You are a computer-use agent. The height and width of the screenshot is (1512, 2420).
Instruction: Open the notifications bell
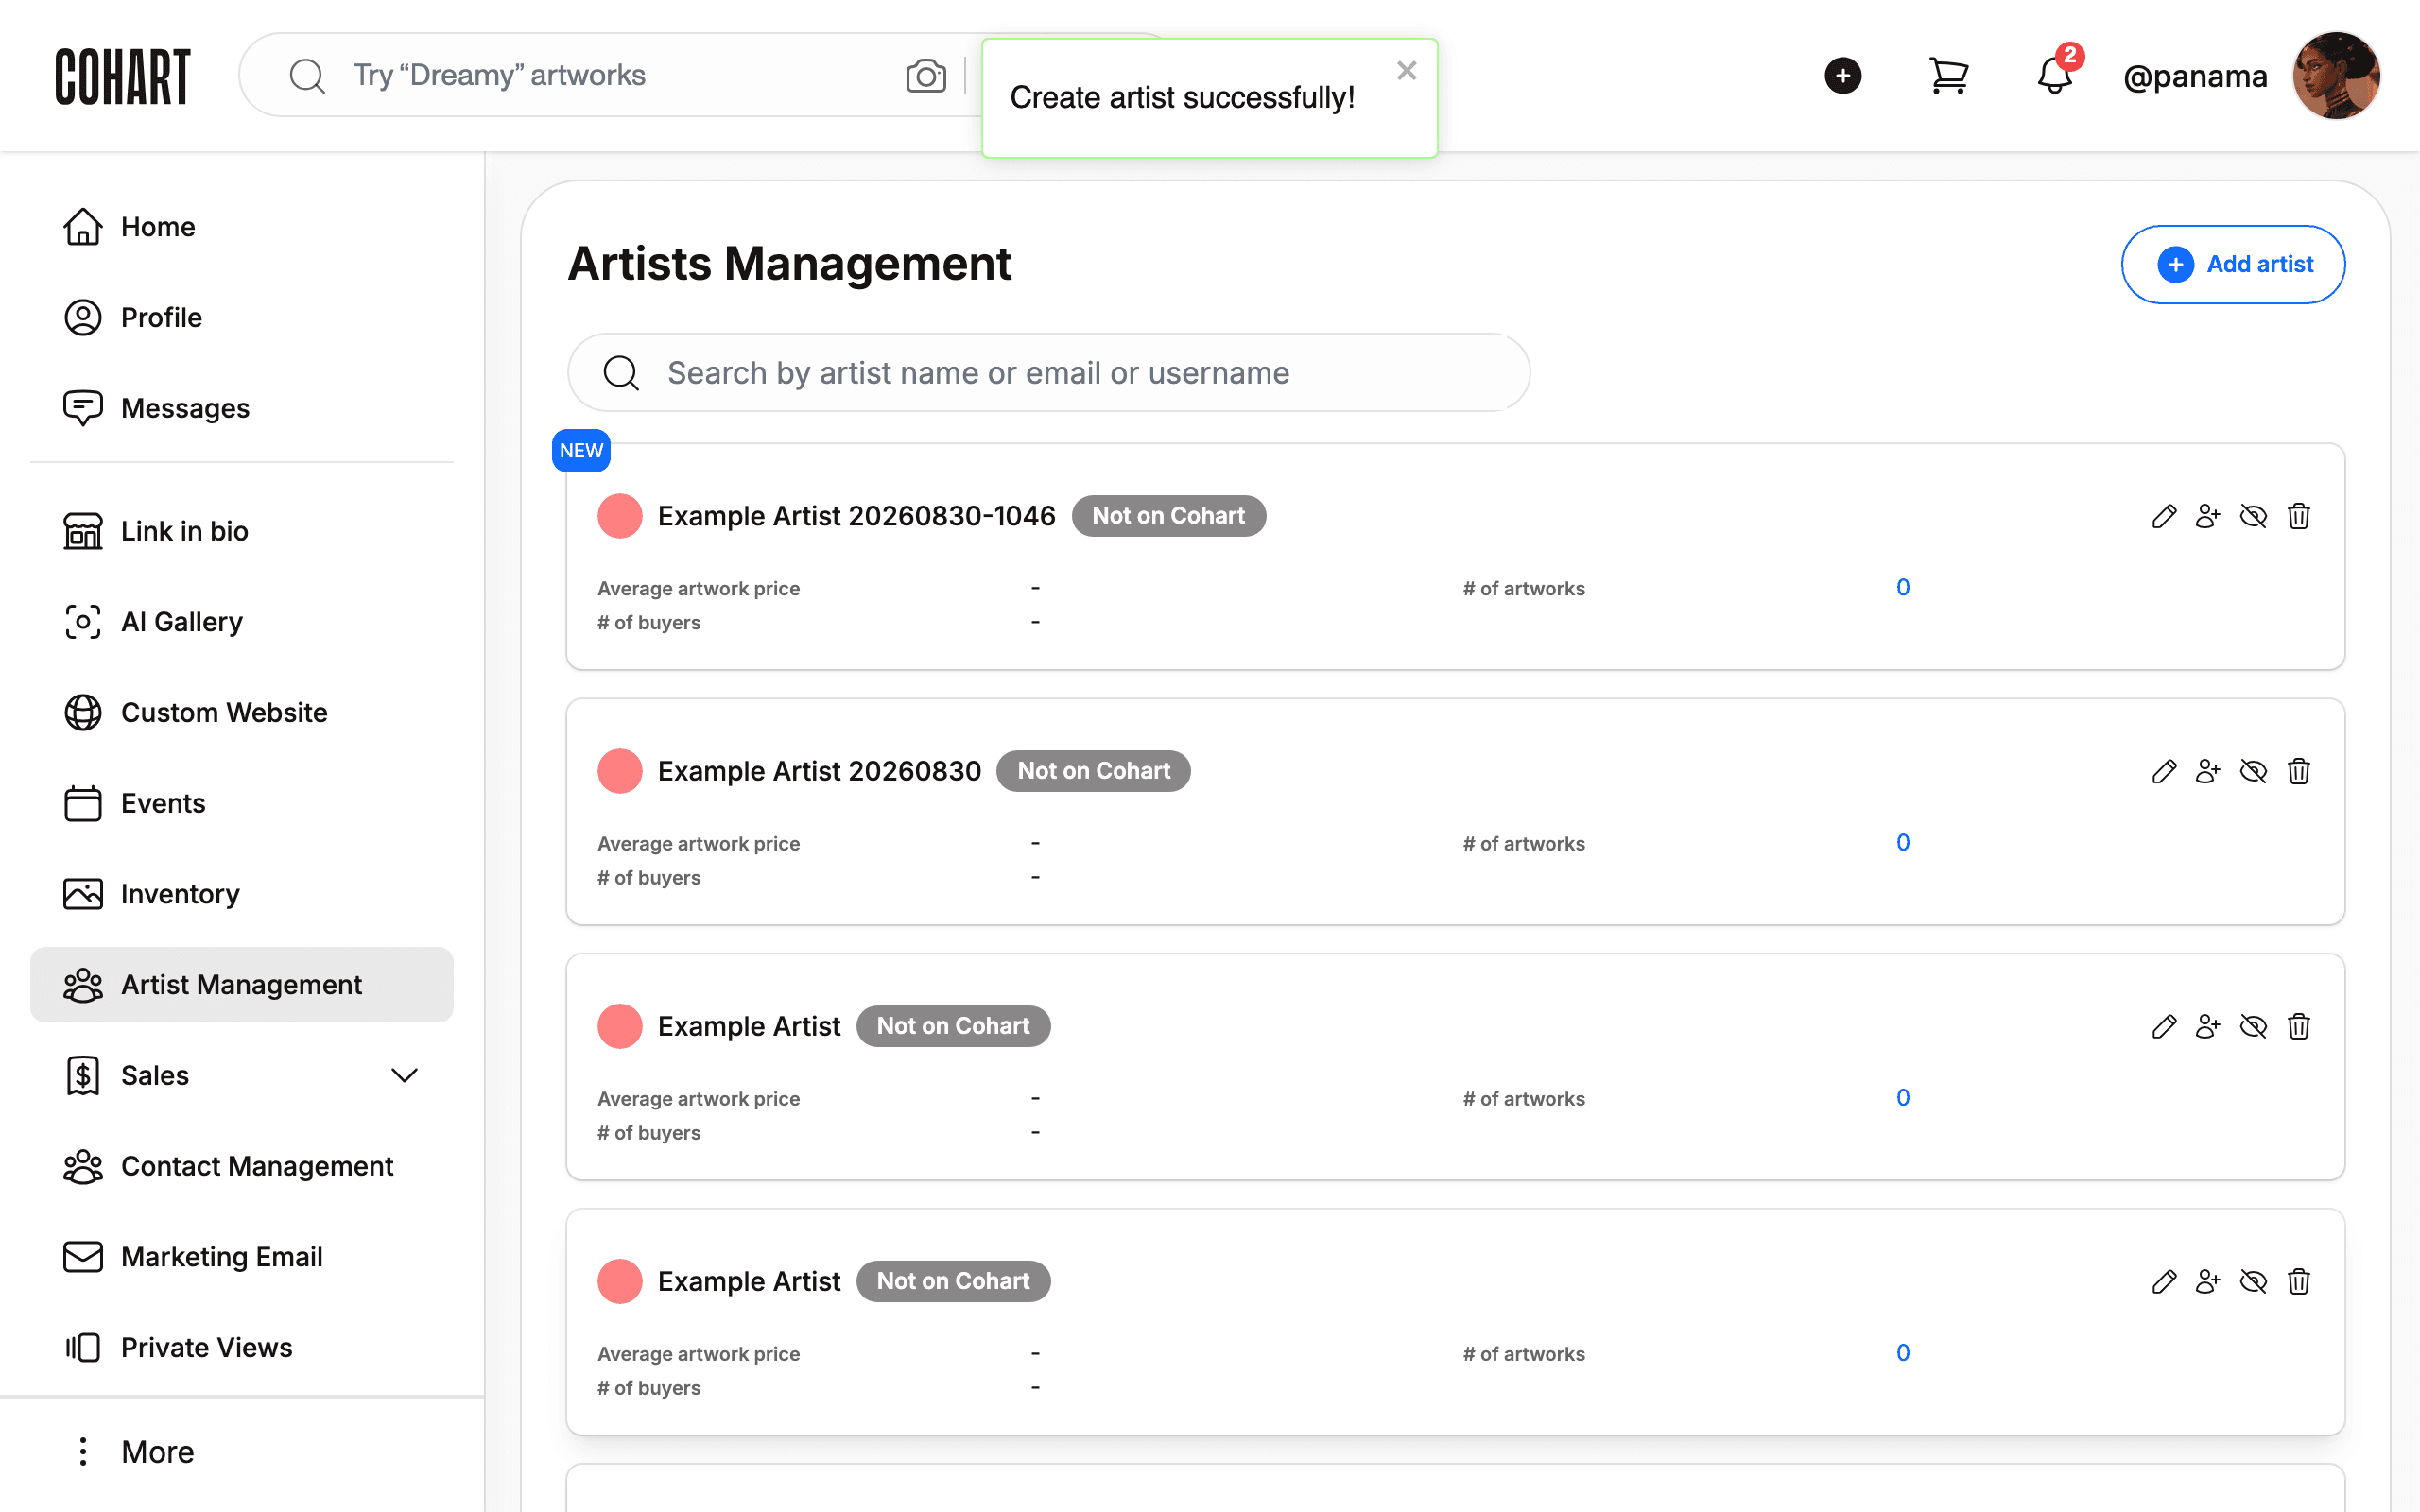pos(2054,75)
